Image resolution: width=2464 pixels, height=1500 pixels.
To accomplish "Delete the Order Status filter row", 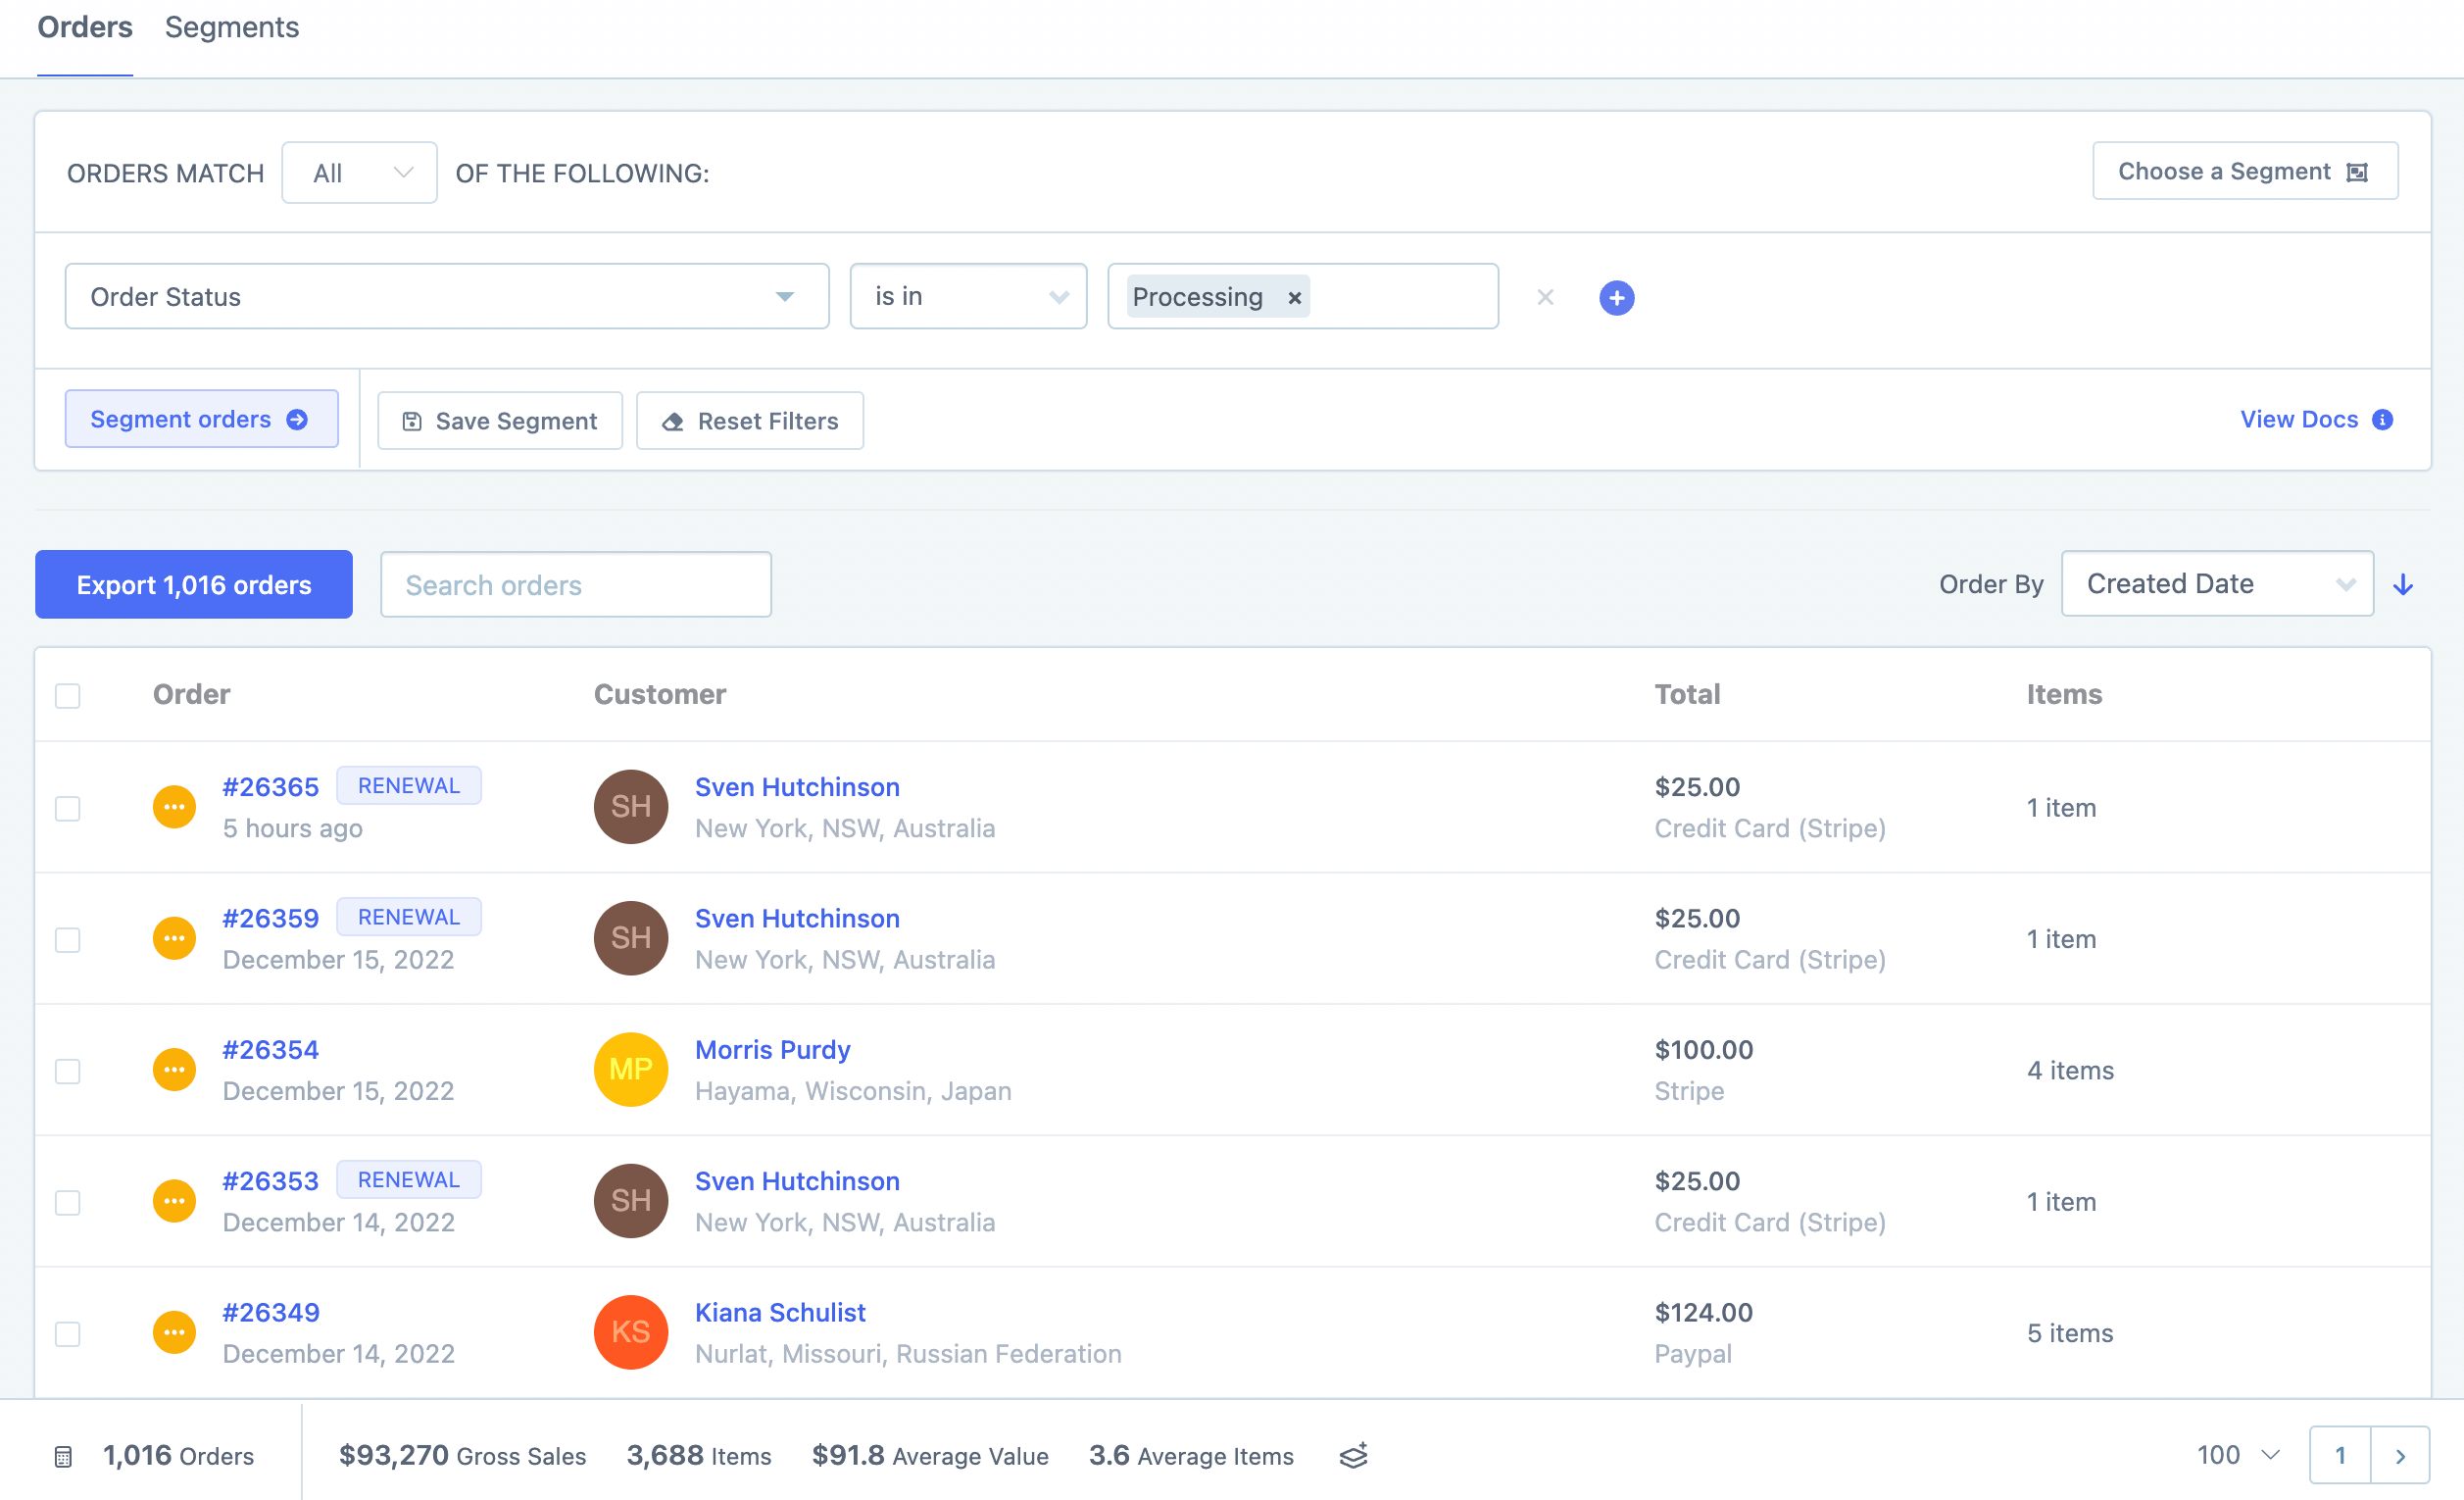I will click(1545, 297).
